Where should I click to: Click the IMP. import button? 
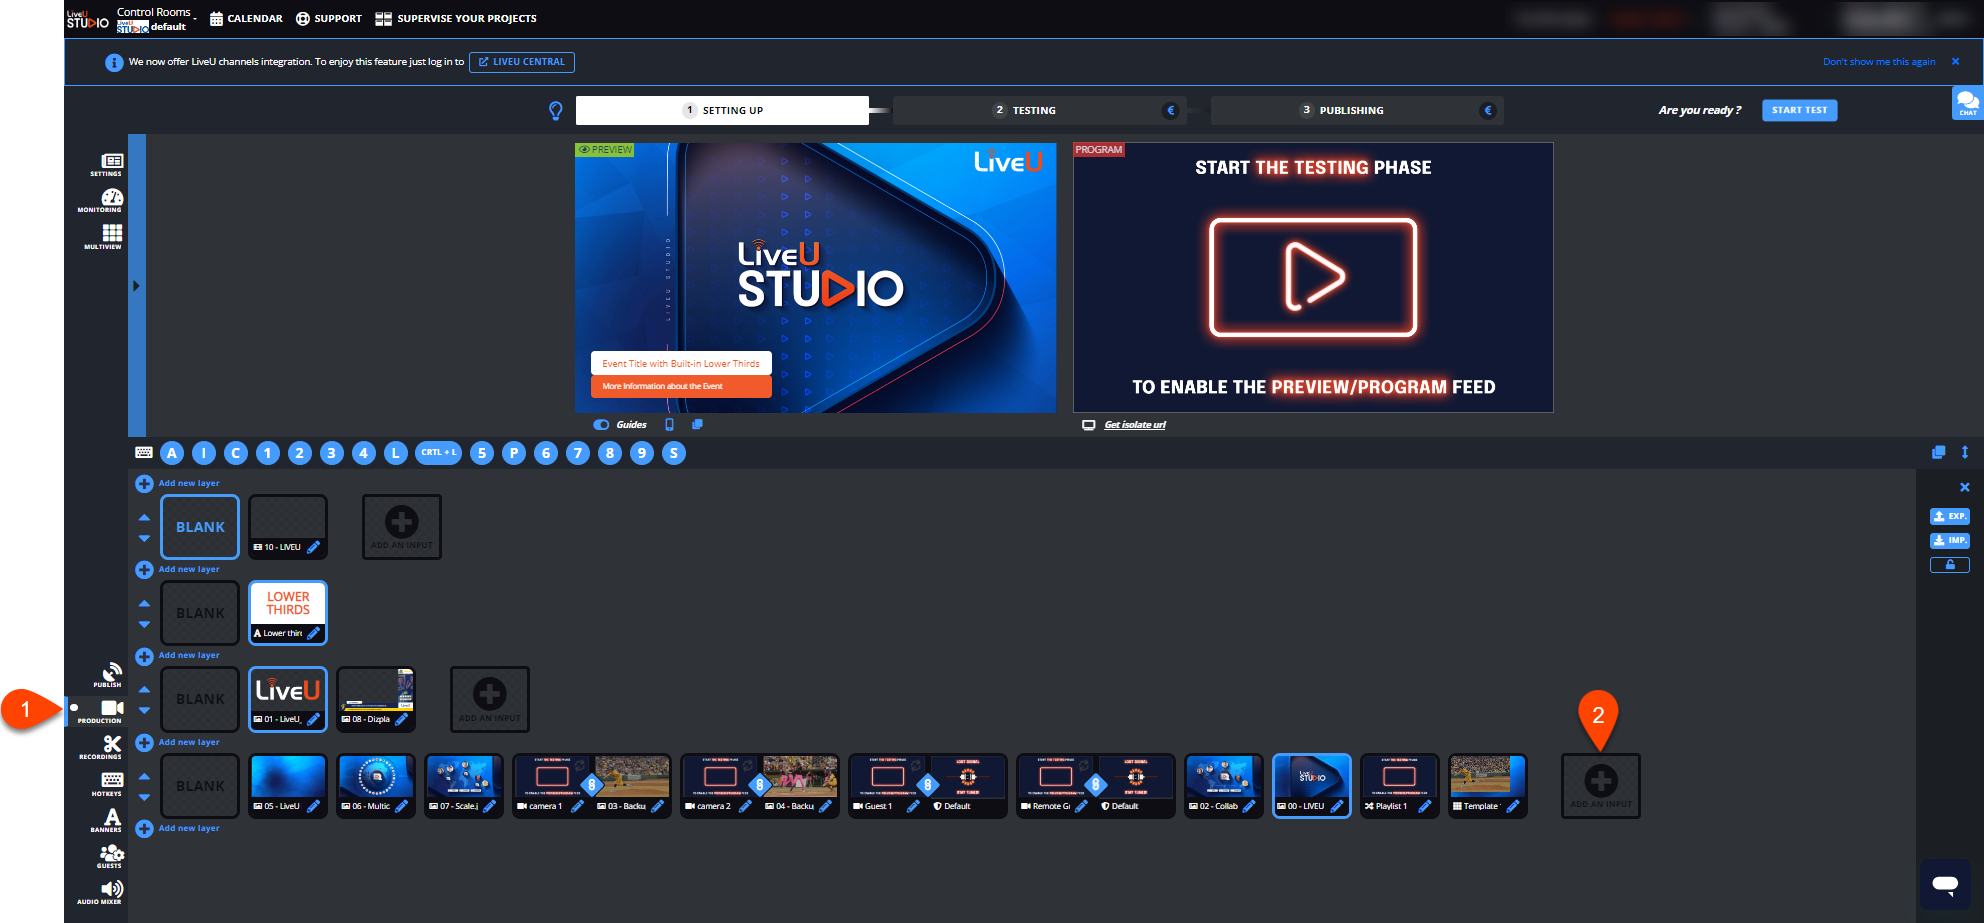point(1949,540)
